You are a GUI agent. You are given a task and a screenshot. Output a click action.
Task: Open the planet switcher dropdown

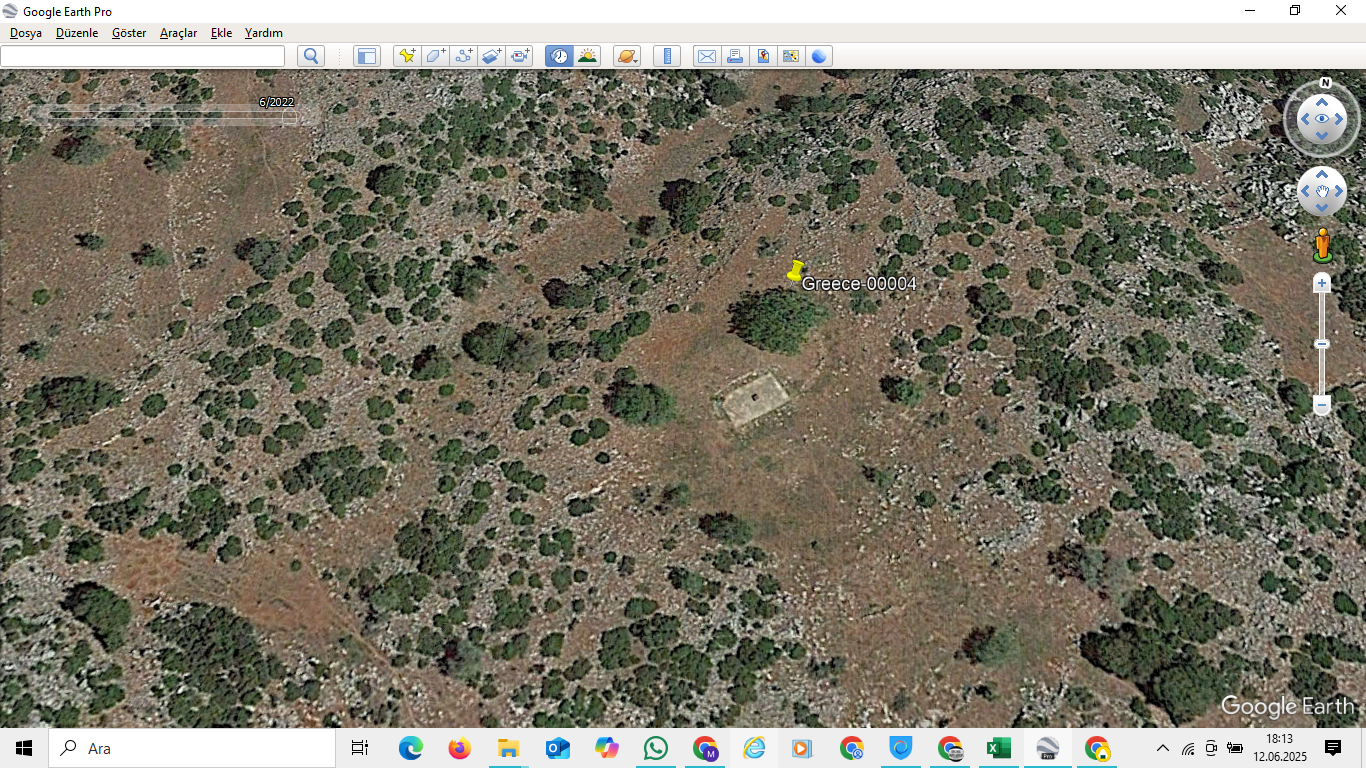627,56
